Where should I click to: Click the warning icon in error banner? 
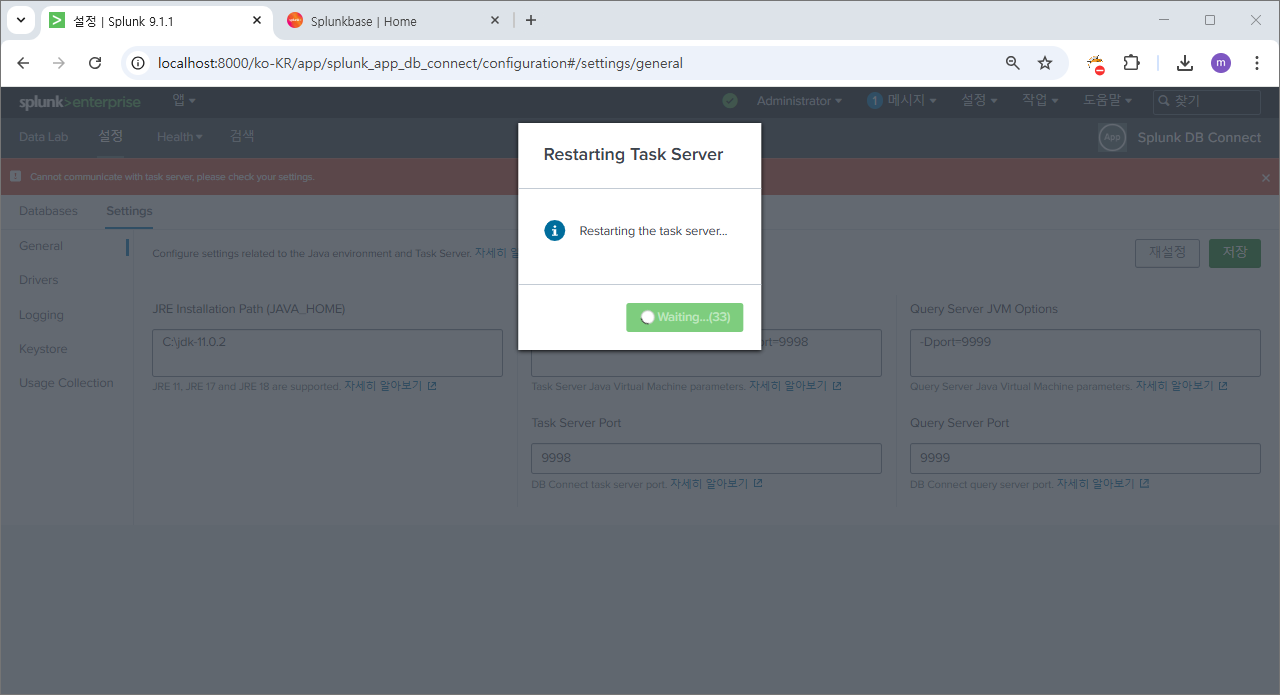tap(16, 176)
